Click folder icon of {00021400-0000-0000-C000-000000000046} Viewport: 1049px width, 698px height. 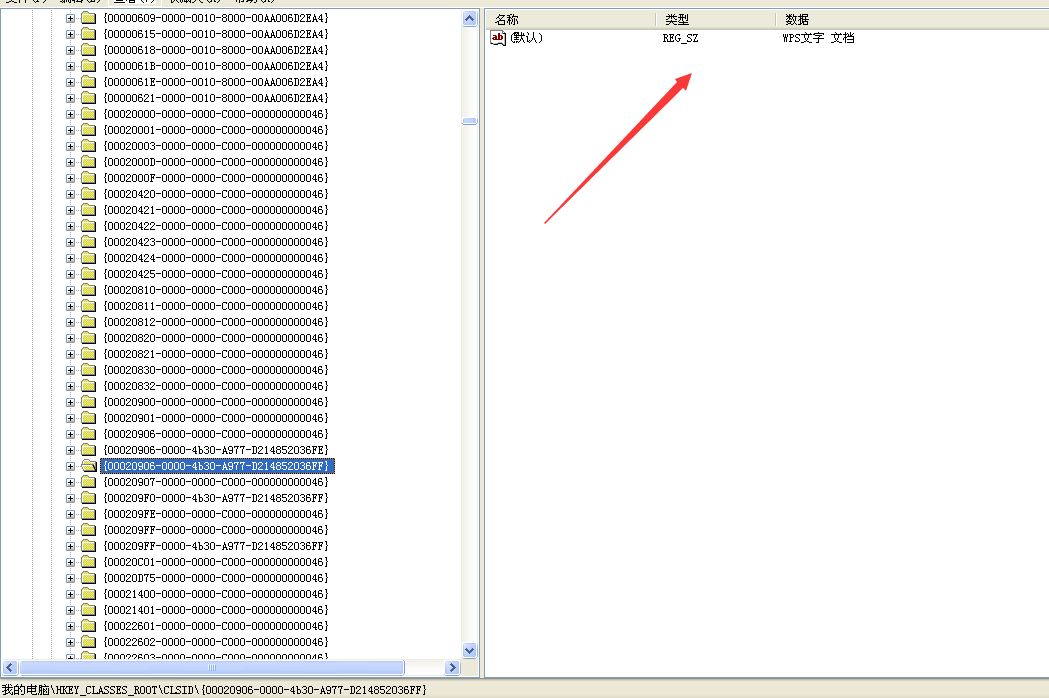(x=88, y=594)
